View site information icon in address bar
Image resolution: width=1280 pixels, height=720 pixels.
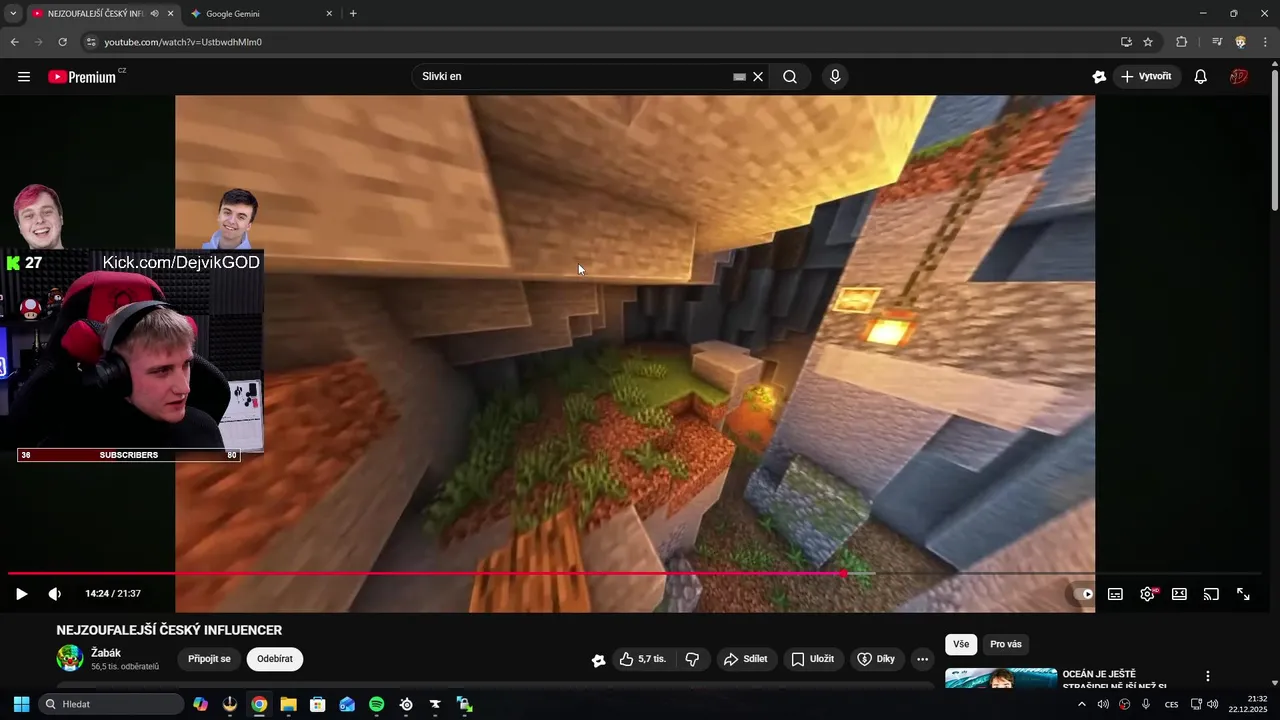pyautogui.click(x=91, y=42)
